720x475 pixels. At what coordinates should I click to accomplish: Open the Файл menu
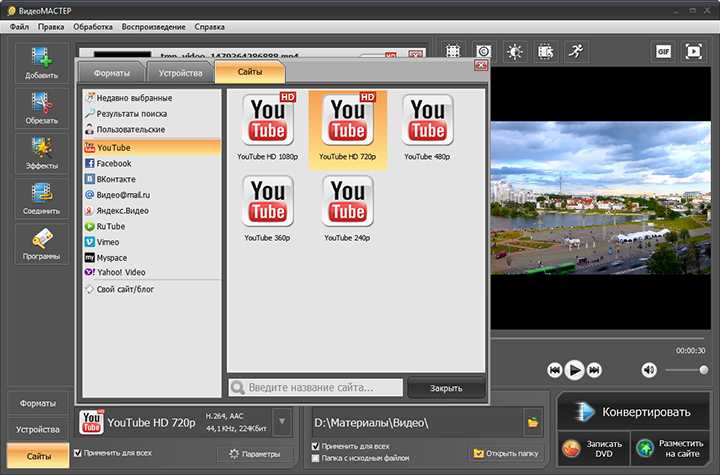pos(19,27)
